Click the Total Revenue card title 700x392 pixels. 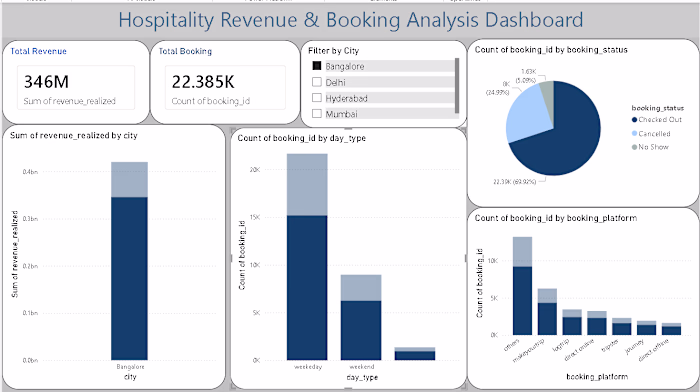click(38, 51)
